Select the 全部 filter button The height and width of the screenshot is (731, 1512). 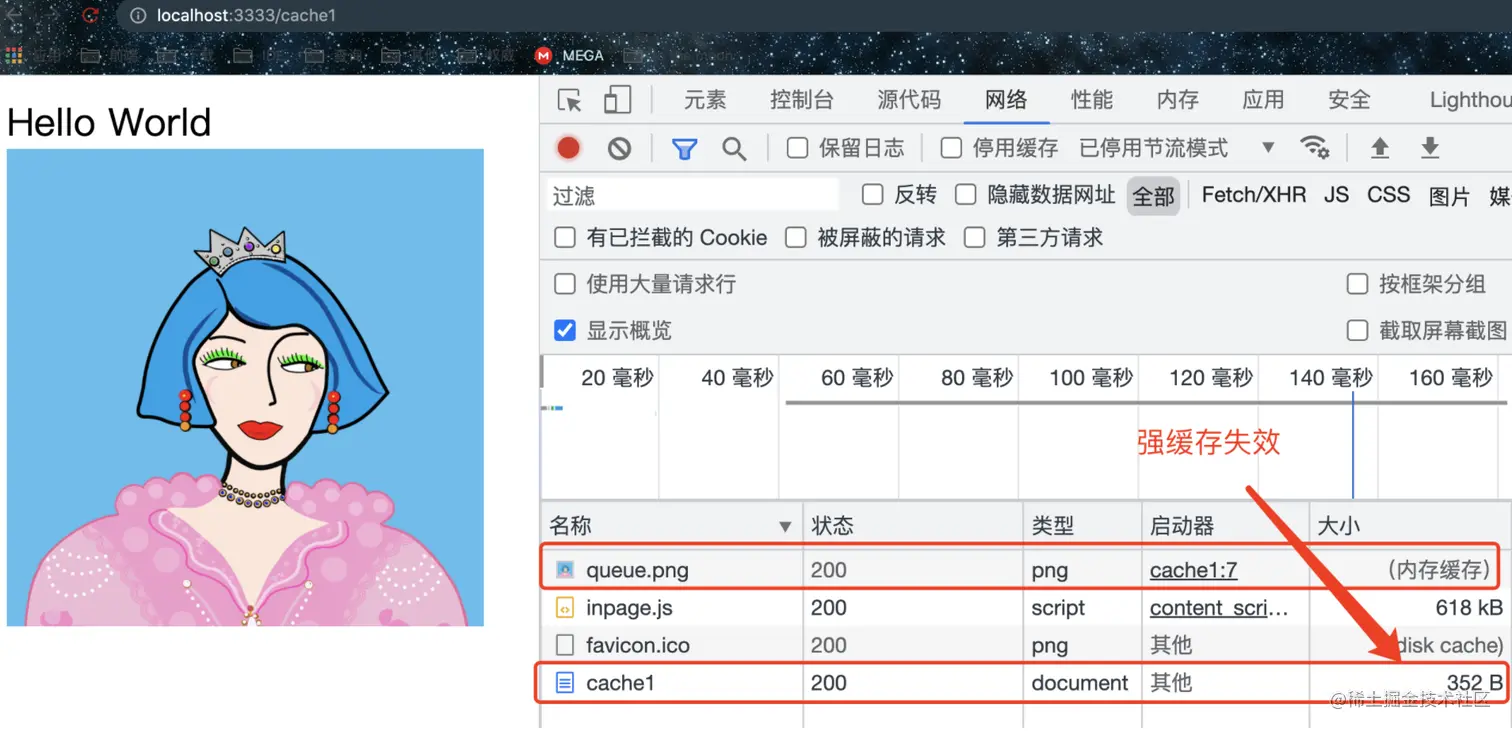[1153, 196]
